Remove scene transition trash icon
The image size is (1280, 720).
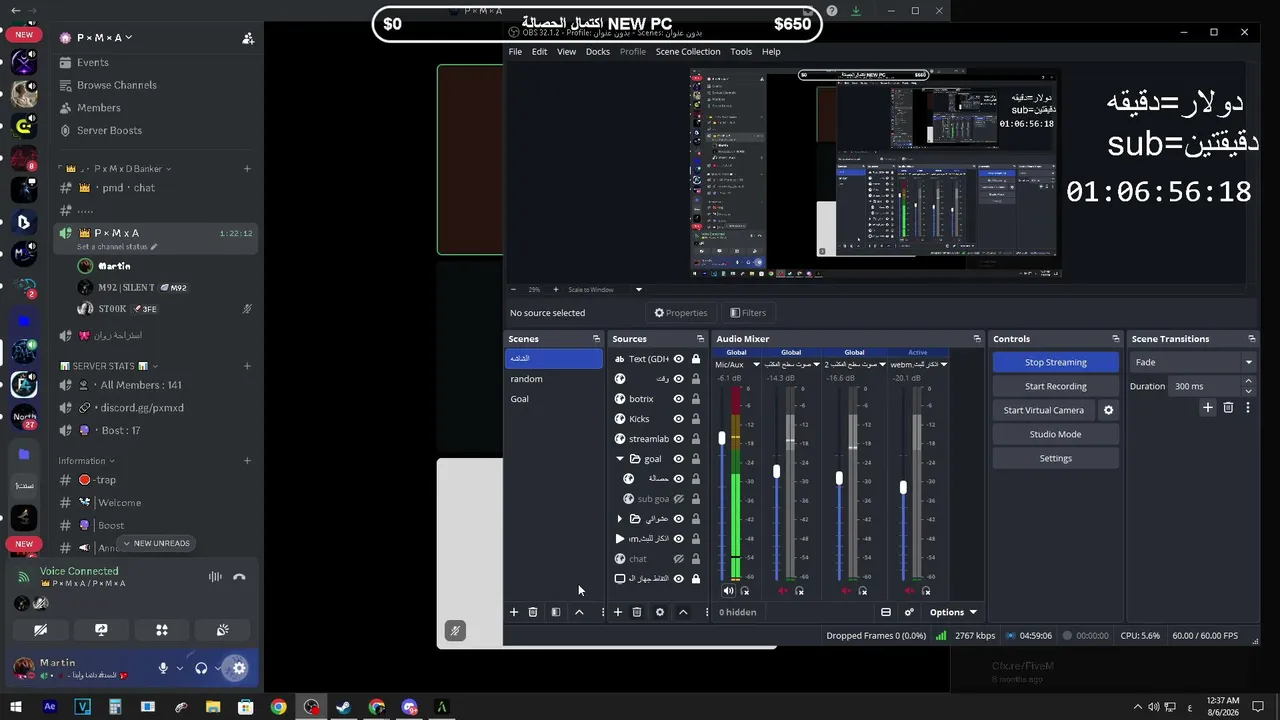(1228, 408)
